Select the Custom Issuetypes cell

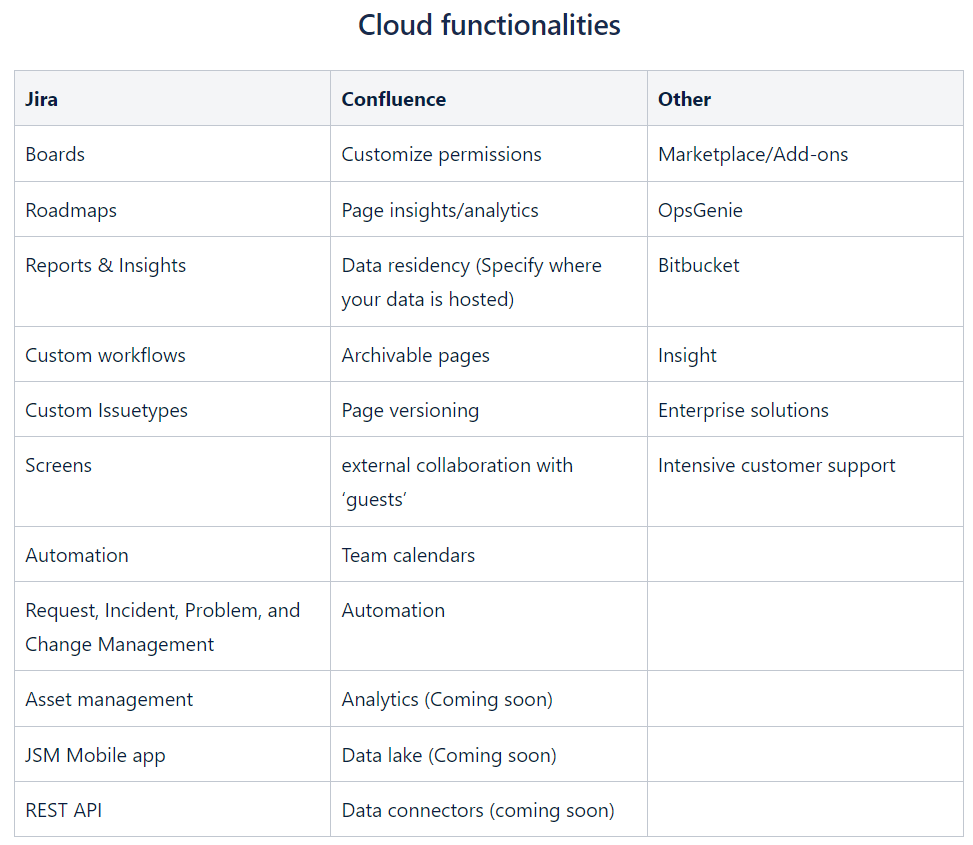click(x=173, y=409)
